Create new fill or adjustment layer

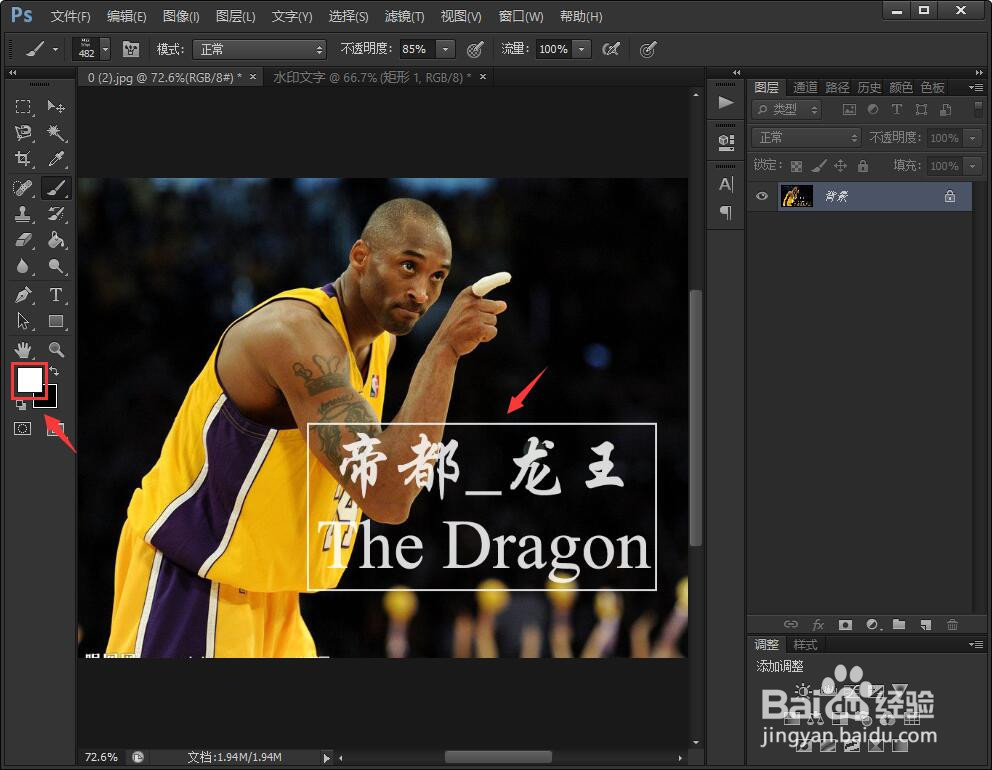tap(872, 625)
